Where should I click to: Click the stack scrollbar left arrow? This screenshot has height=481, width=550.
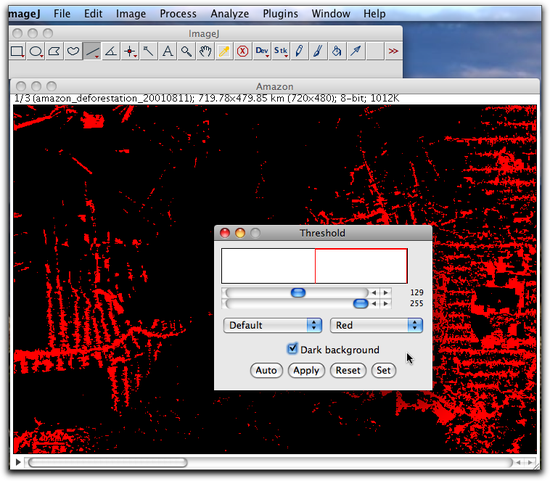519,462
